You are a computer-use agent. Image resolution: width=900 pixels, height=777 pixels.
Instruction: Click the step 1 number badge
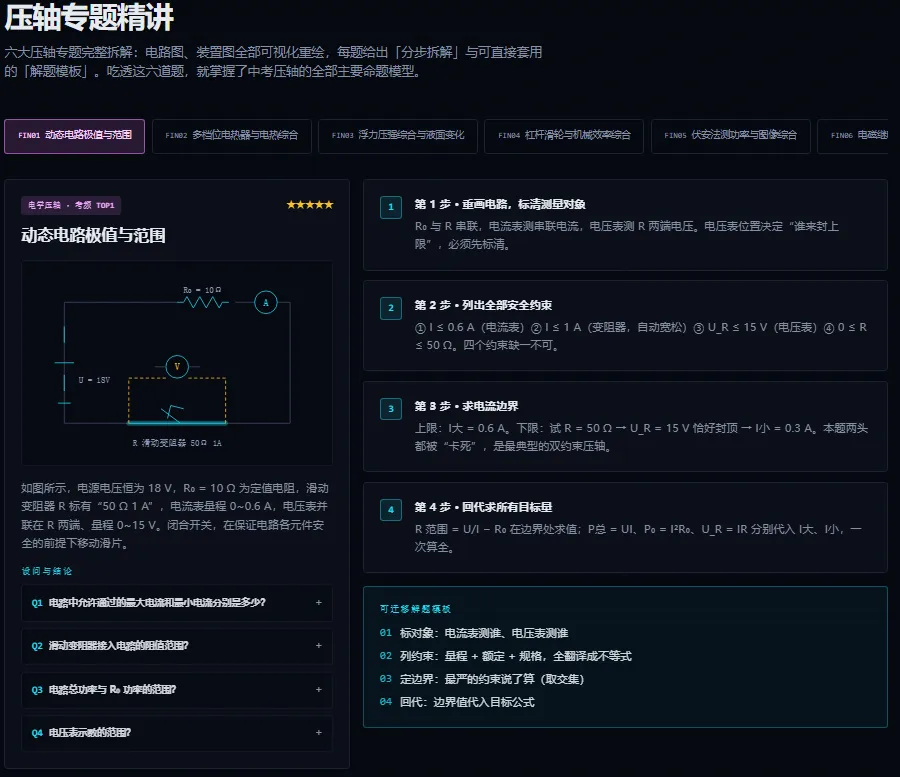point(391,207)
